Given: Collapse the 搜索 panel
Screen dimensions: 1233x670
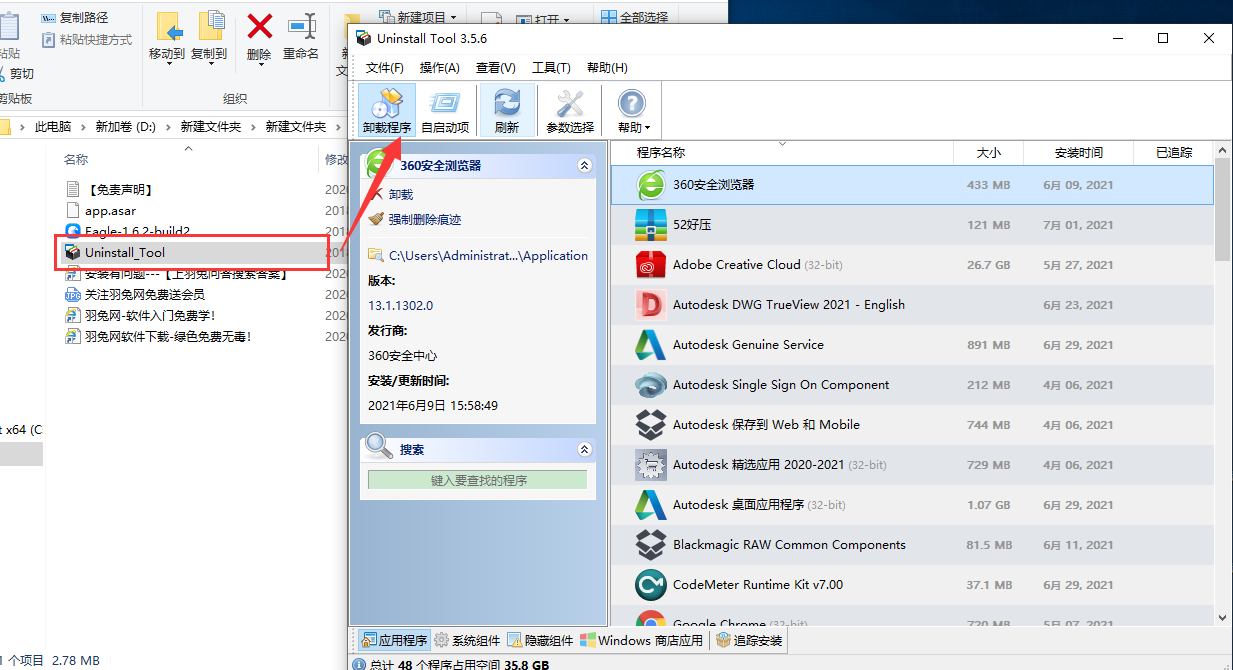Looking at the screenshot, I should (x=585, y=450).
